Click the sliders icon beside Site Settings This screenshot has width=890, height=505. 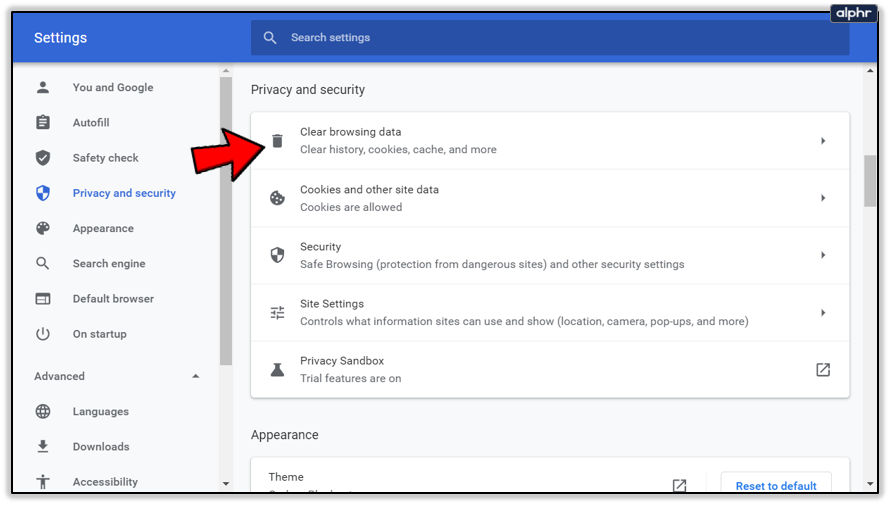pyautogui.click(x=277, y=313)
